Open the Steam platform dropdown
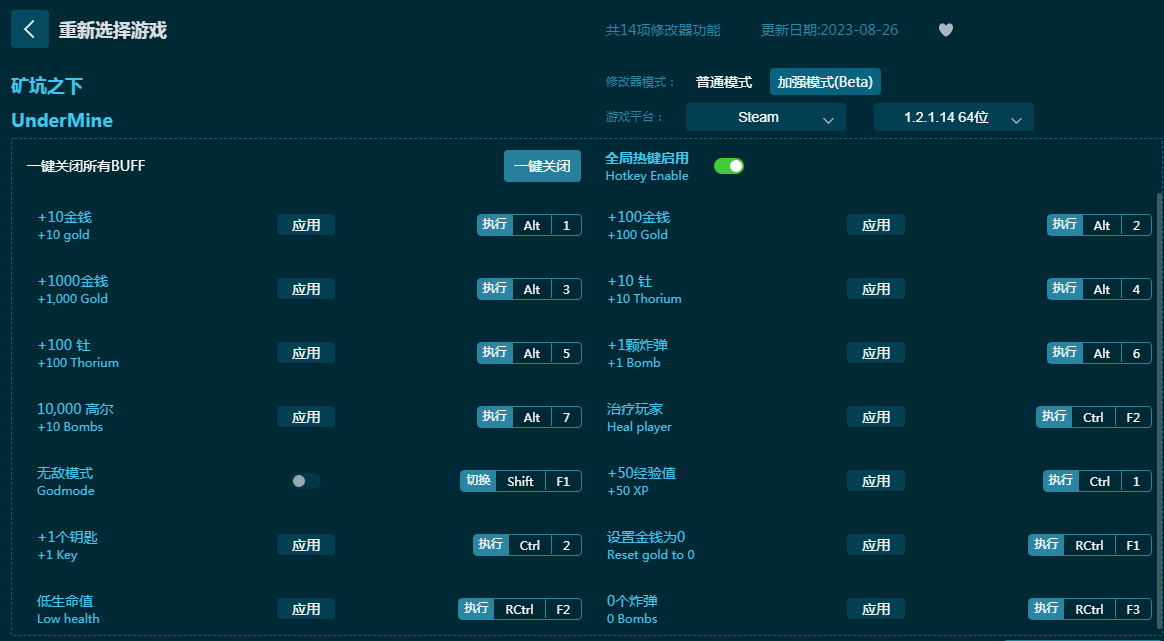 click(765, 117)
